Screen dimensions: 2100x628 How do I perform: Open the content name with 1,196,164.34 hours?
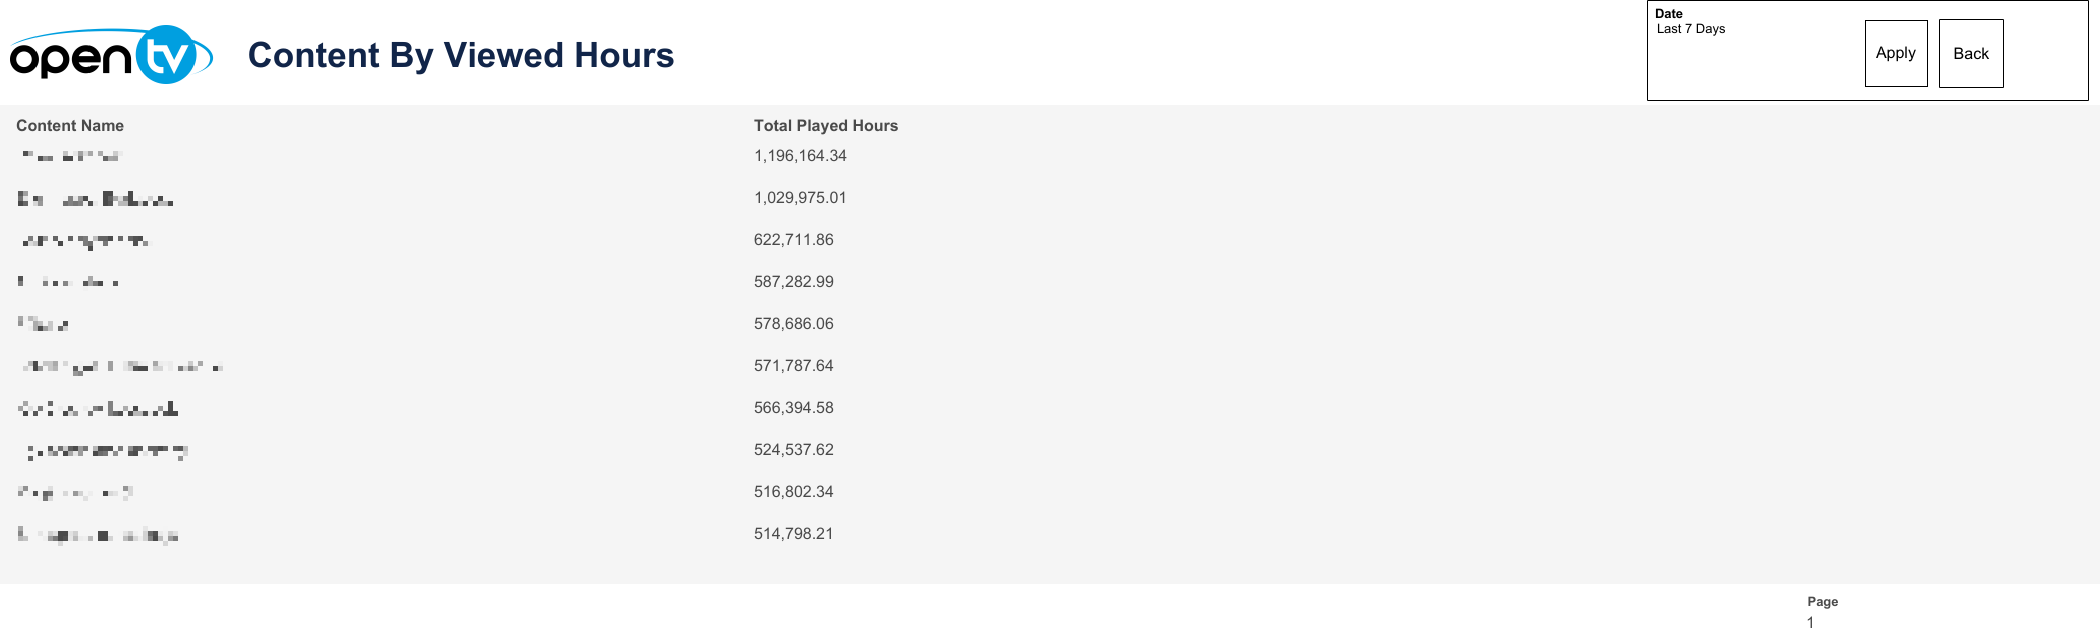tap(70, 156)
